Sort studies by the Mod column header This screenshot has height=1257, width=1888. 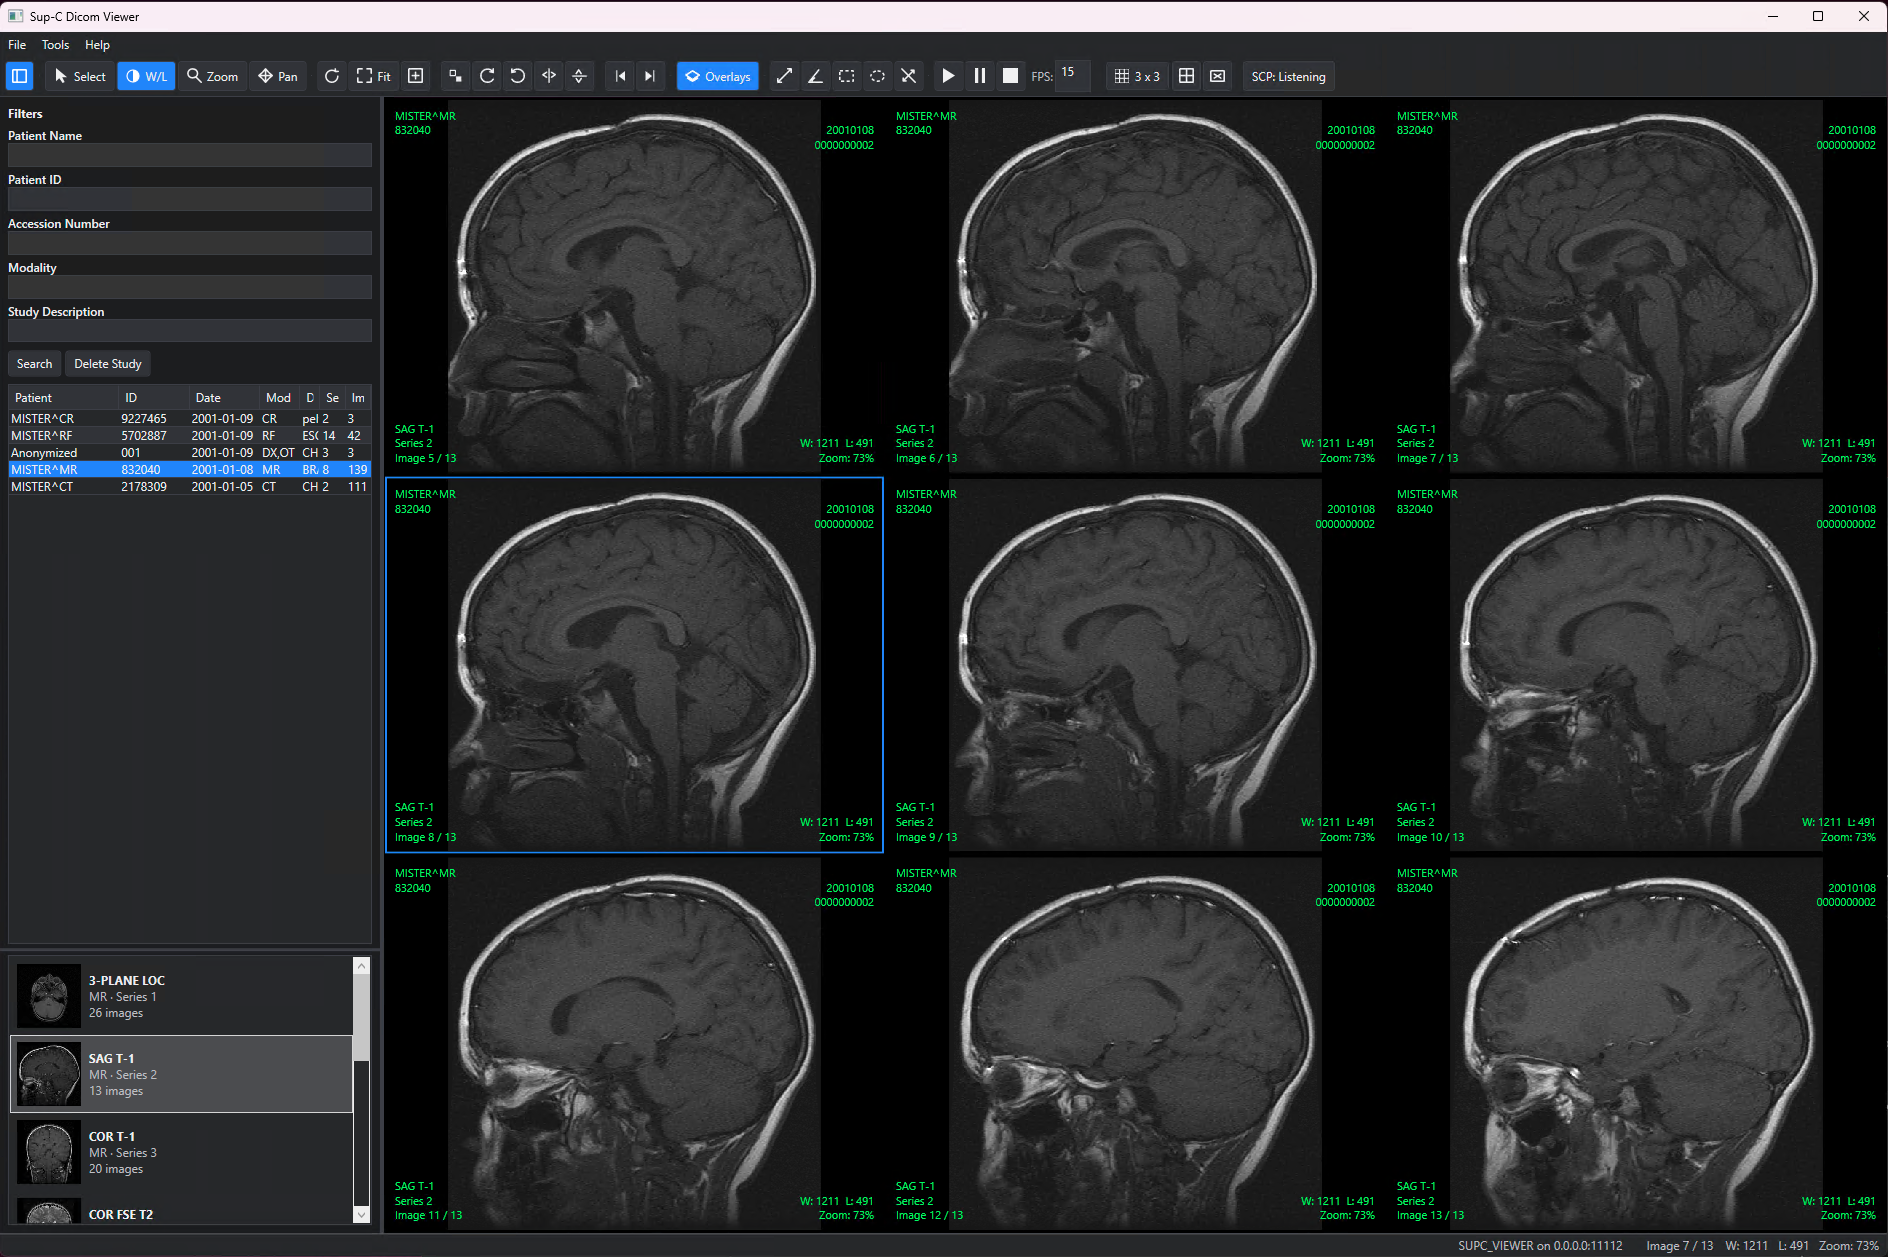tap(278, 398)
